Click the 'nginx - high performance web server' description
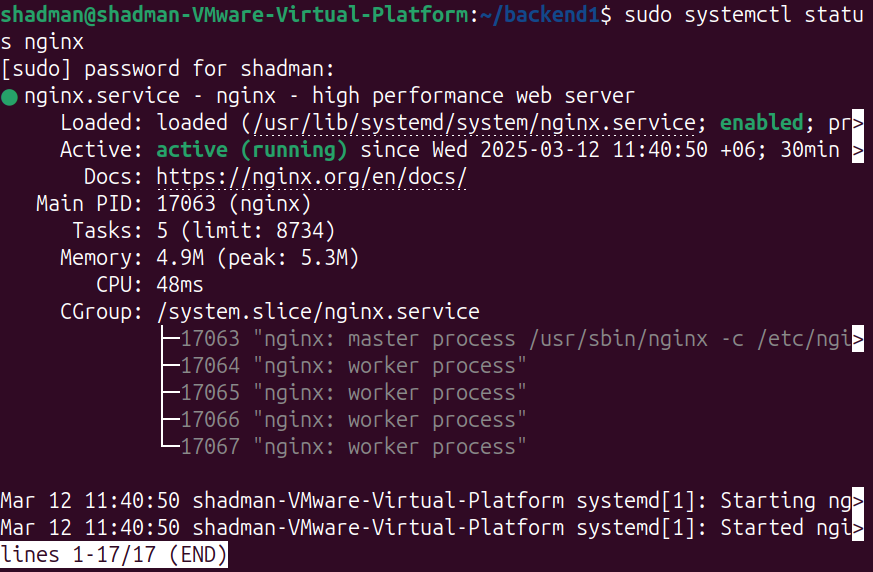The image size is (873, 572). click(425, 96)
